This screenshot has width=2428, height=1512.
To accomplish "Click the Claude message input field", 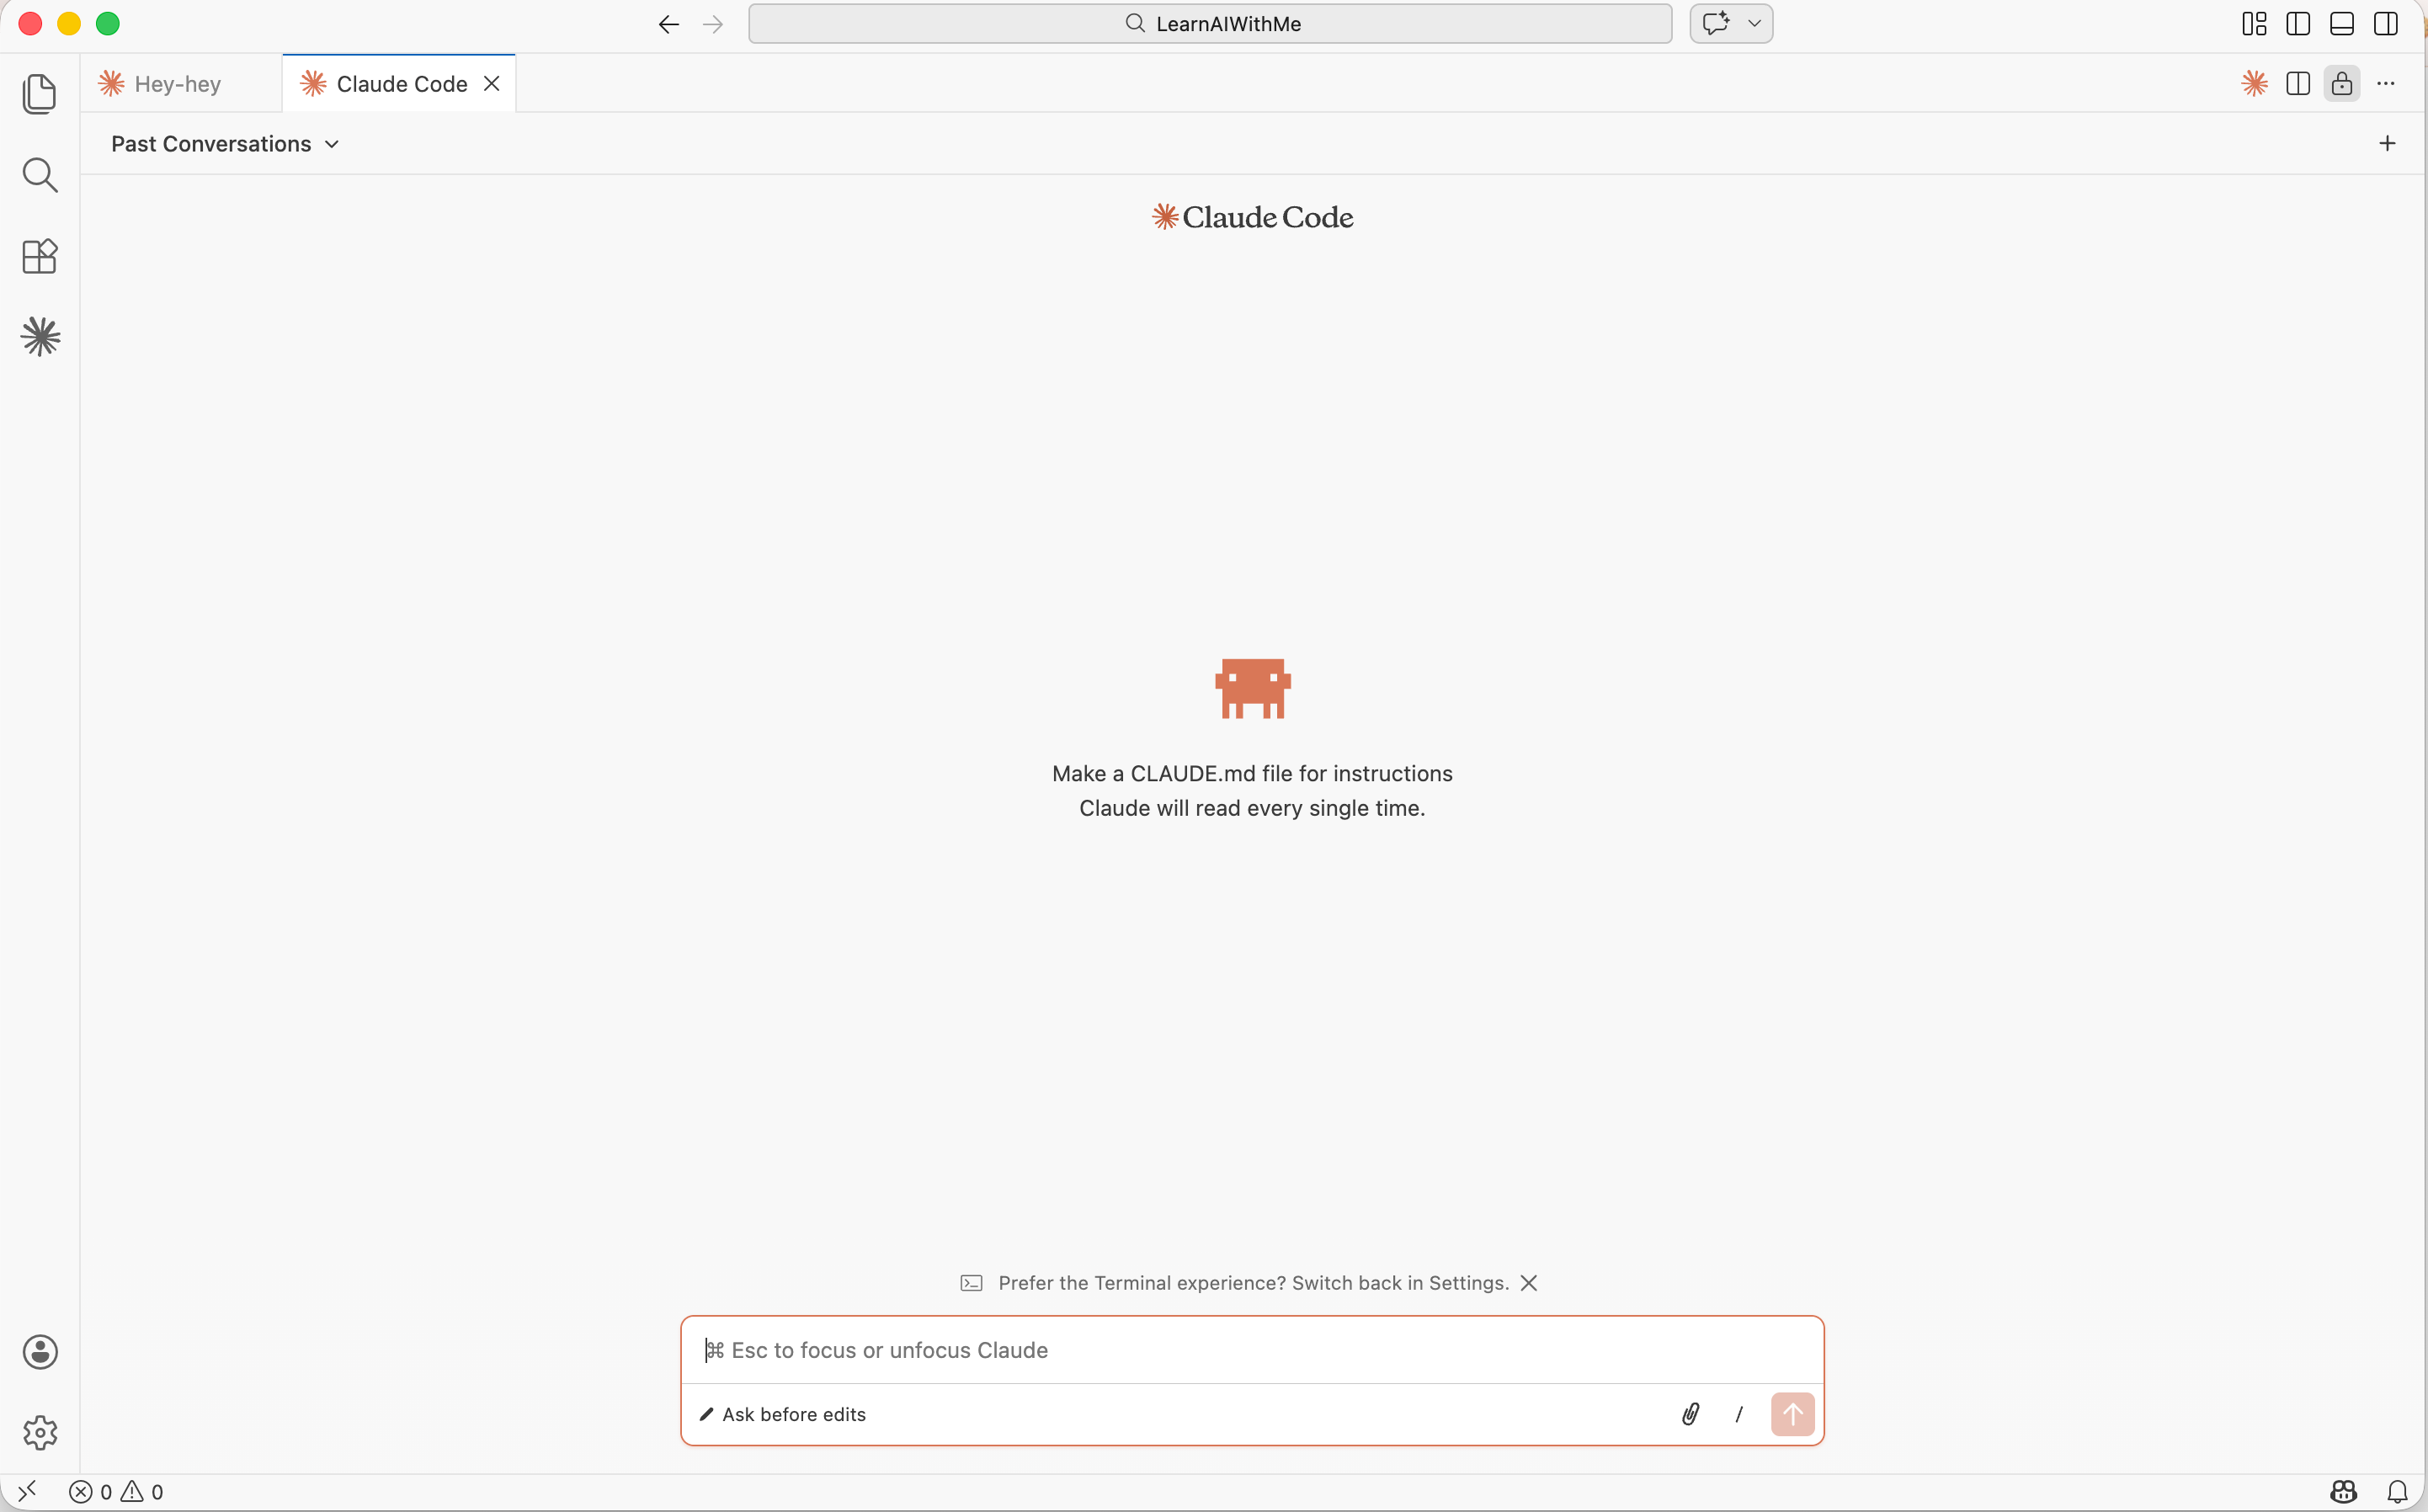I will (1252, 1350).
